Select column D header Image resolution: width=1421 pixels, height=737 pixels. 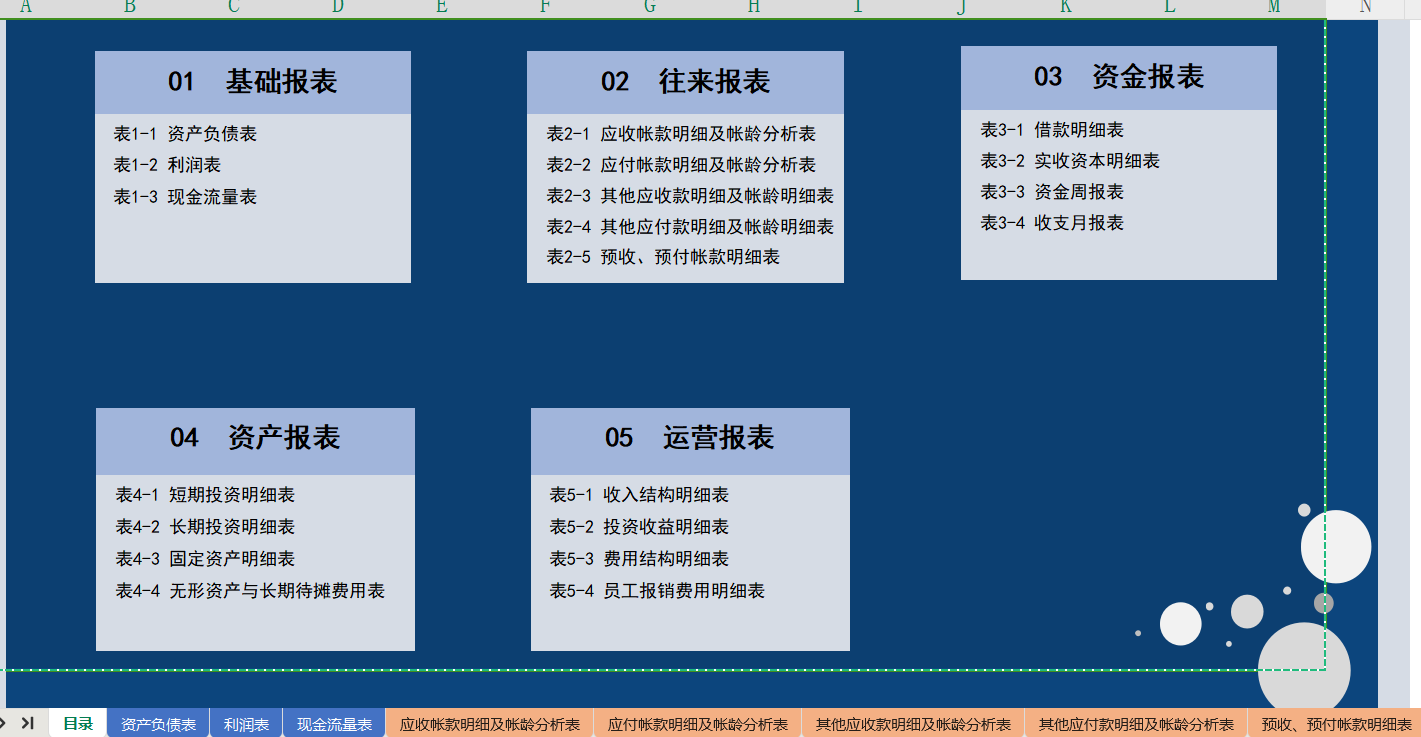(x=338, y=8)
